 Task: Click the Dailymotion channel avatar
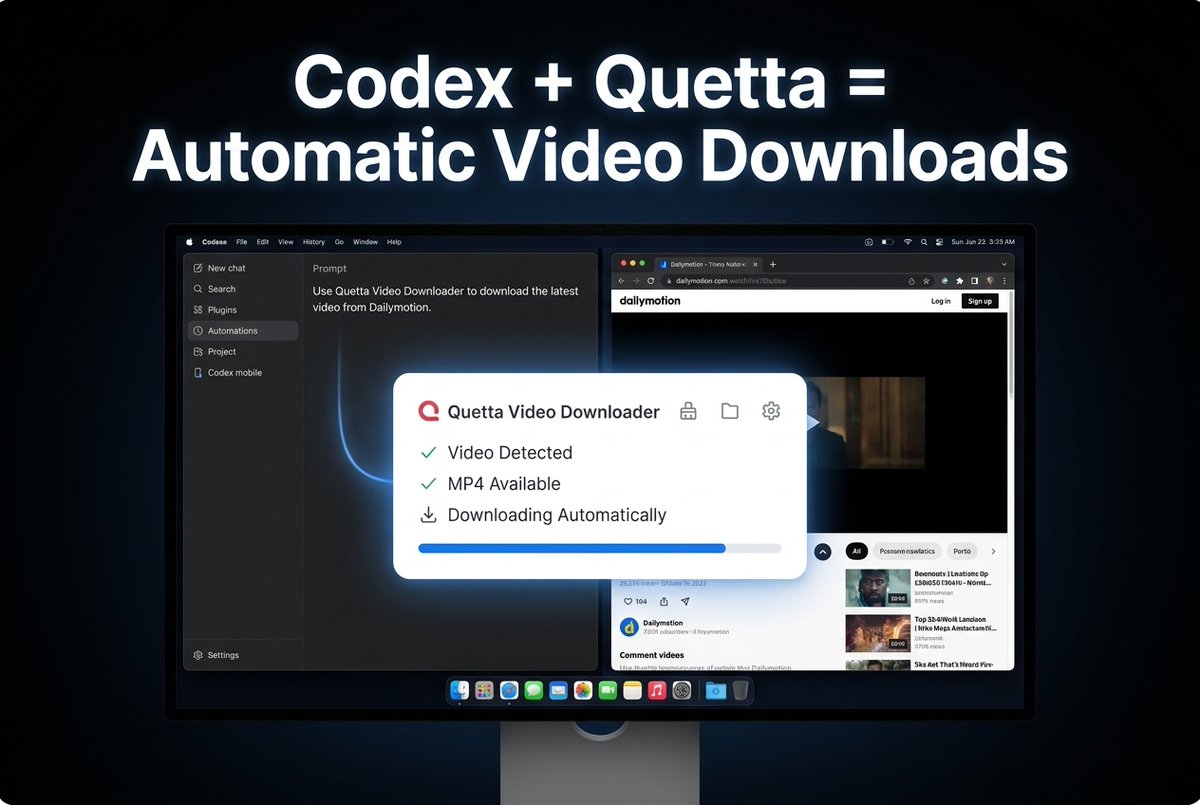tap(629, 627)
